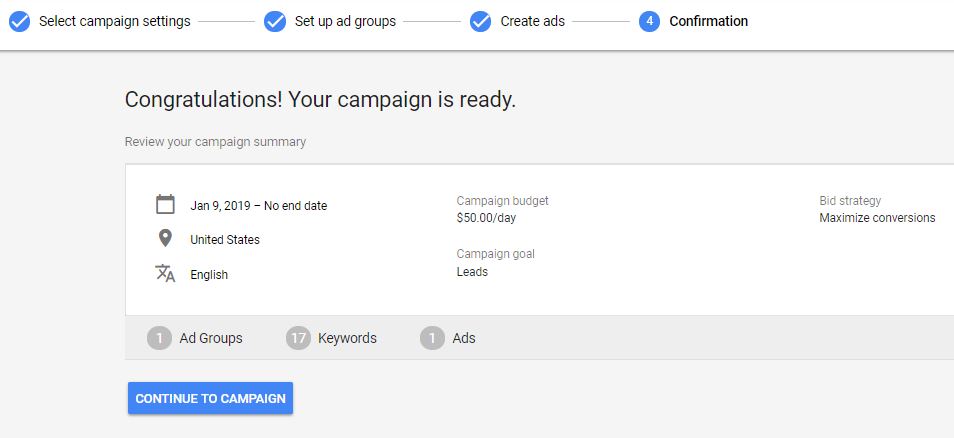Click the calendar icon beside the campaign dates
The image size is (954, 438).
click(x=165, y=204)
